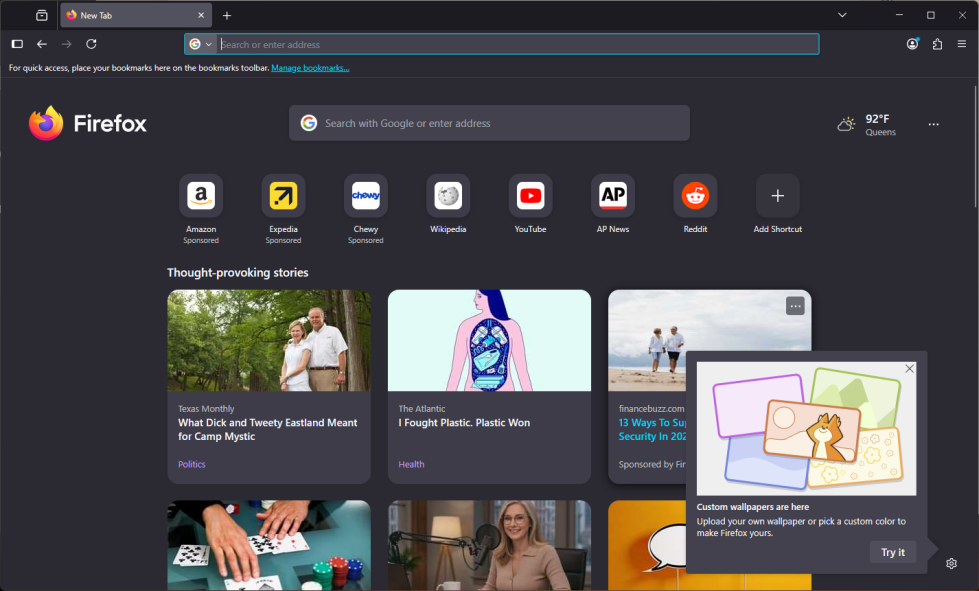Click the Manage bookmarks link

[310, 68]
